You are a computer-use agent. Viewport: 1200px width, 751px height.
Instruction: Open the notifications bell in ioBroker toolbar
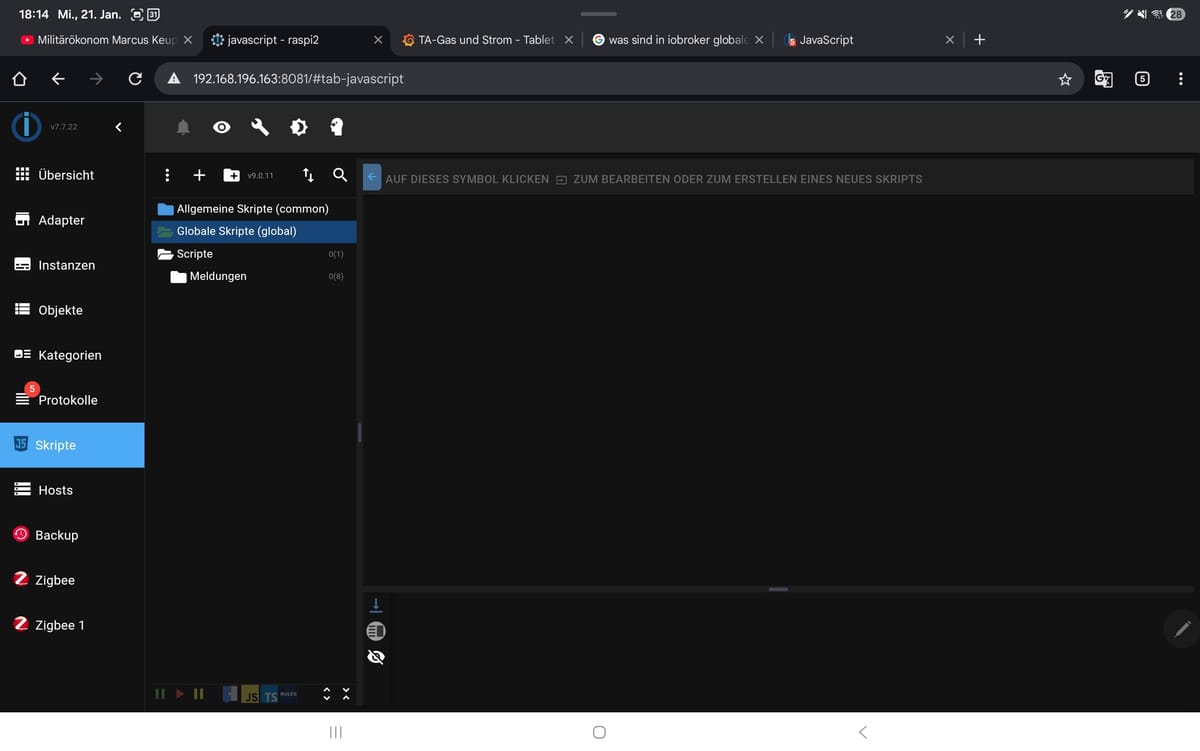[x=183, y=127]
